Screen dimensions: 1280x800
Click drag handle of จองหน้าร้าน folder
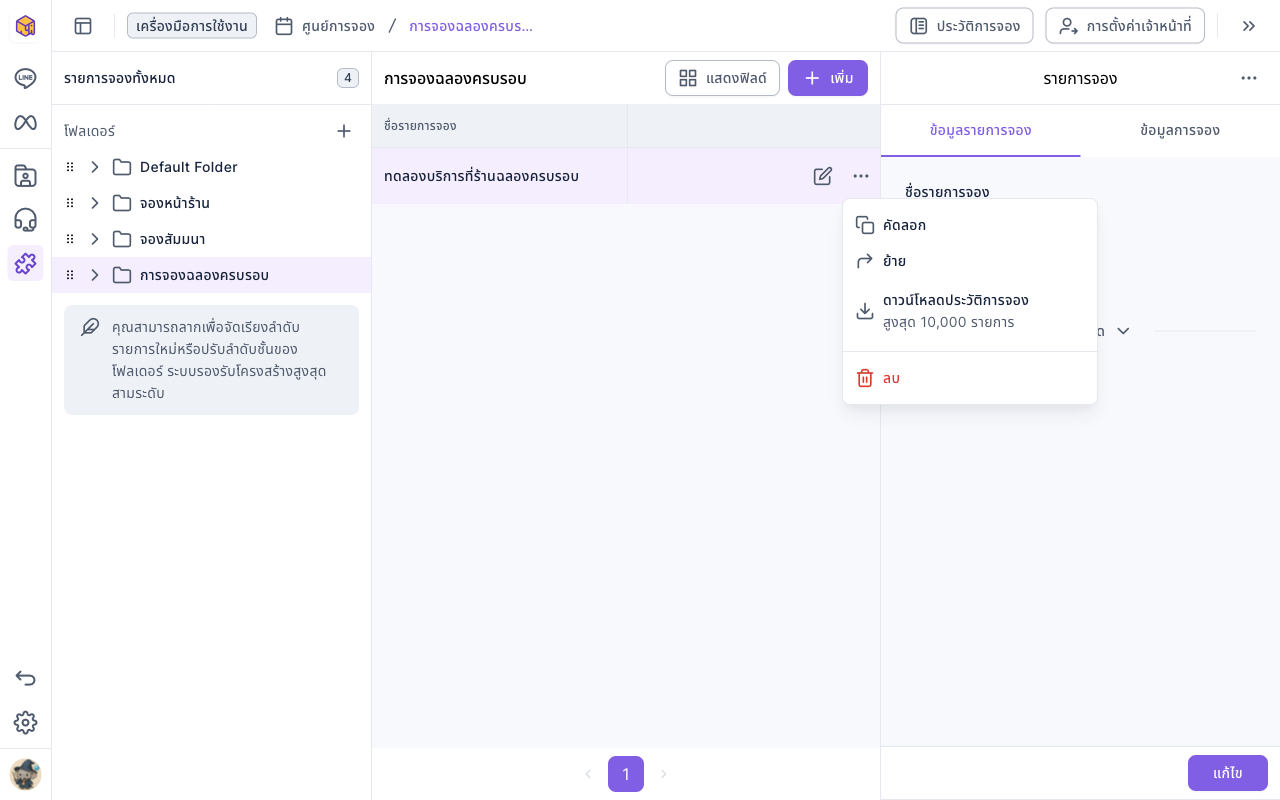click(70, 203)
